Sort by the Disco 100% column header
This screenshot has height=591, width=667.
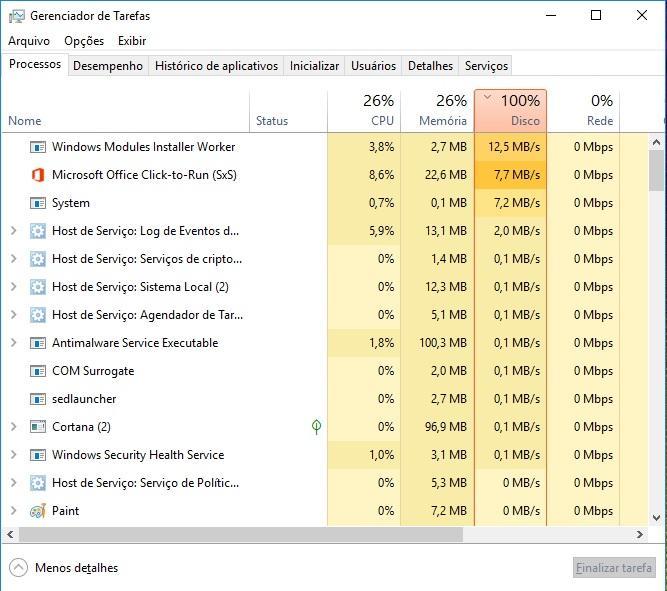pos(510,111)
